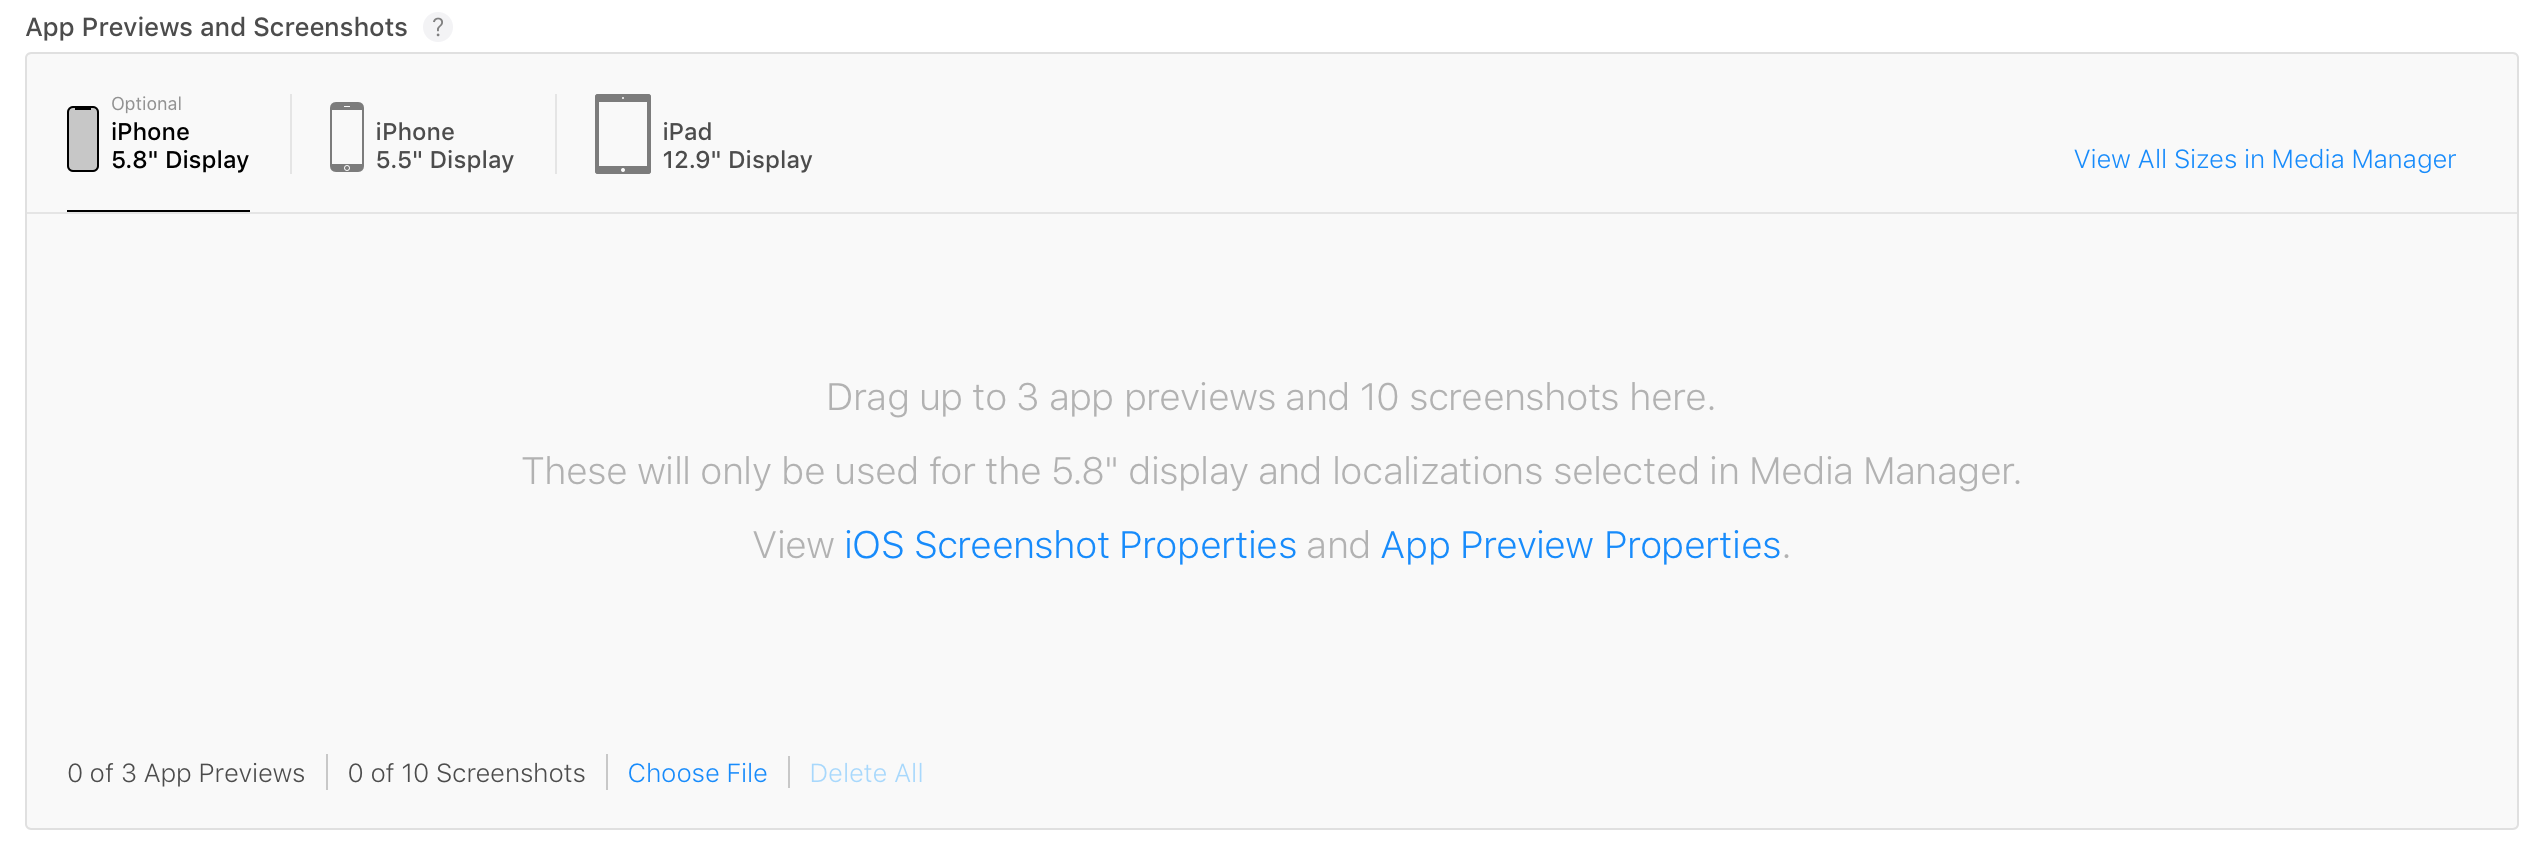Open iOS Screenshot Properties link

(x=1070, y=545)
